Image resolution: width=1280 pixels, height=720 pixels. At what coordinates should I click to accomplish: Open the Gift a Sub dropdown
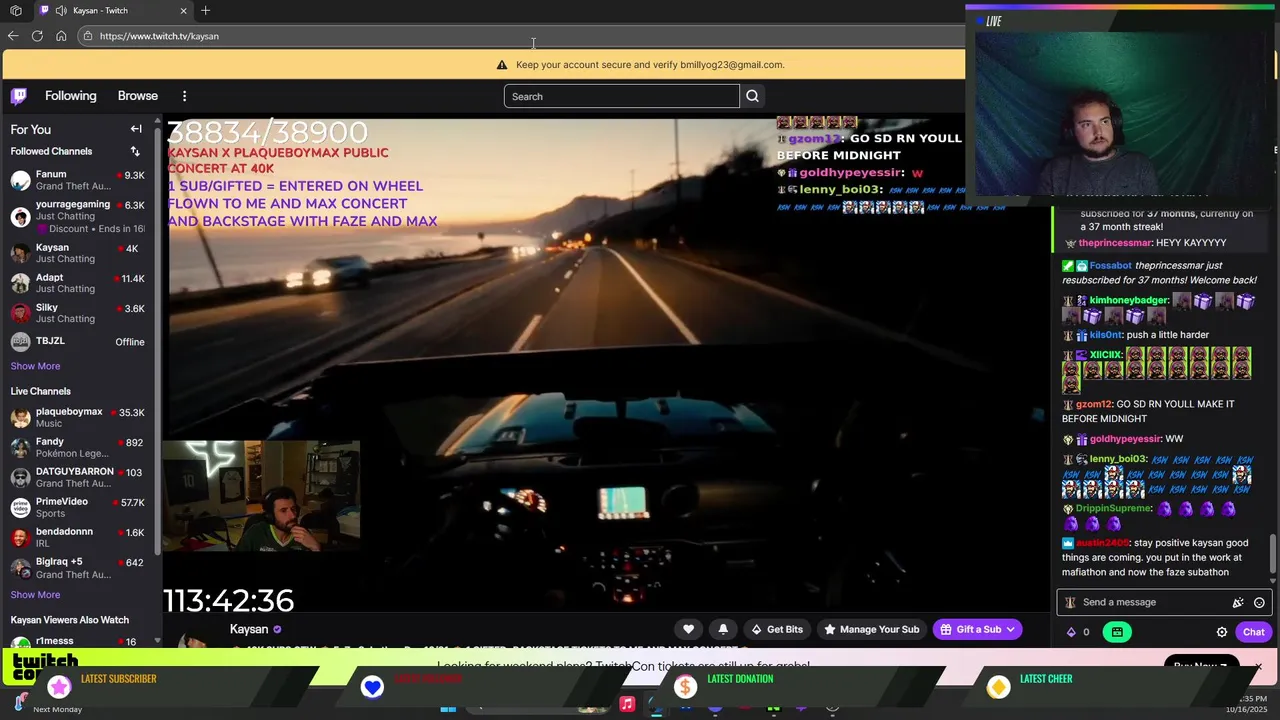978,629
